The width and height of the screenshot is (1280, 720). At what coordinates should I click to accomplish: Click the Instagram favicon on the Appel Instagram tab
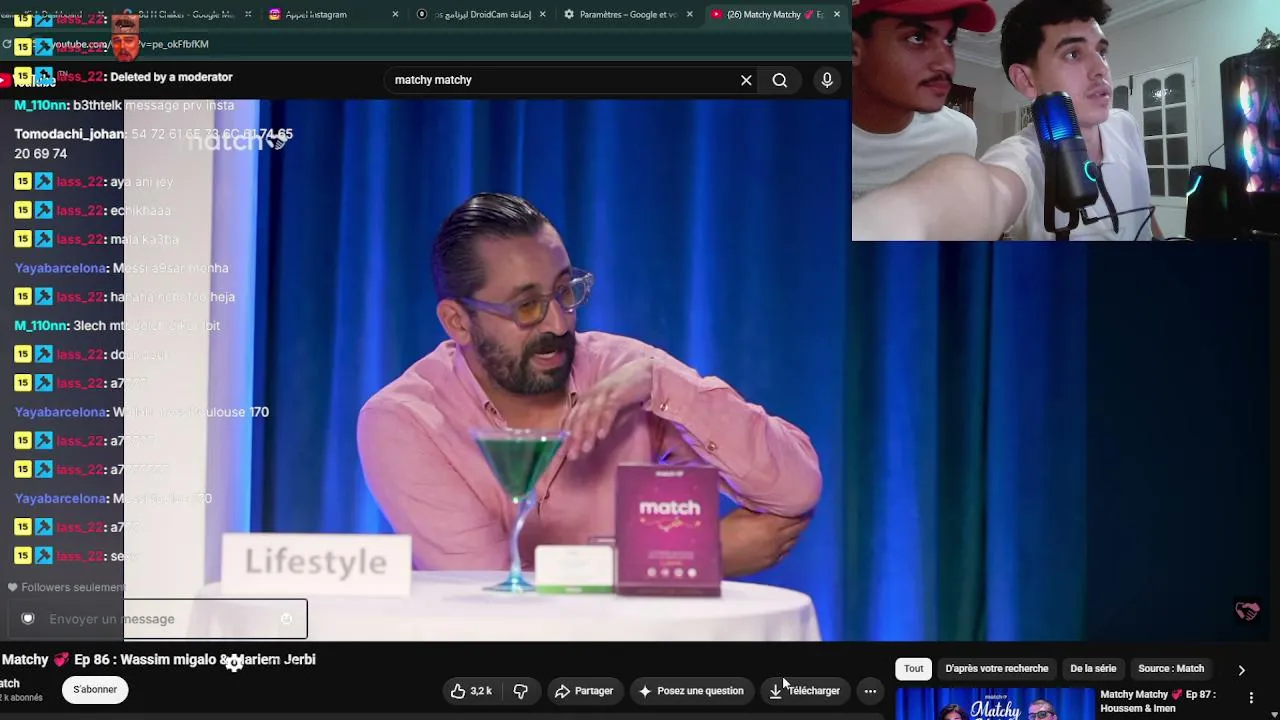275,15
